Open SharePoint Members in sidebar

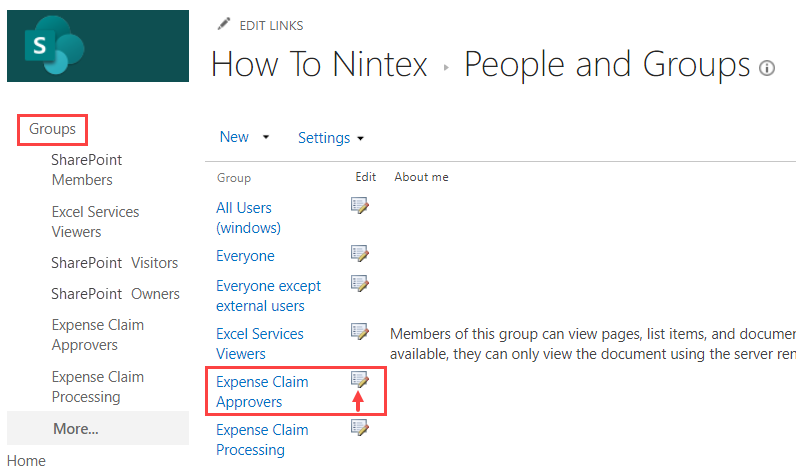(86, 170)
